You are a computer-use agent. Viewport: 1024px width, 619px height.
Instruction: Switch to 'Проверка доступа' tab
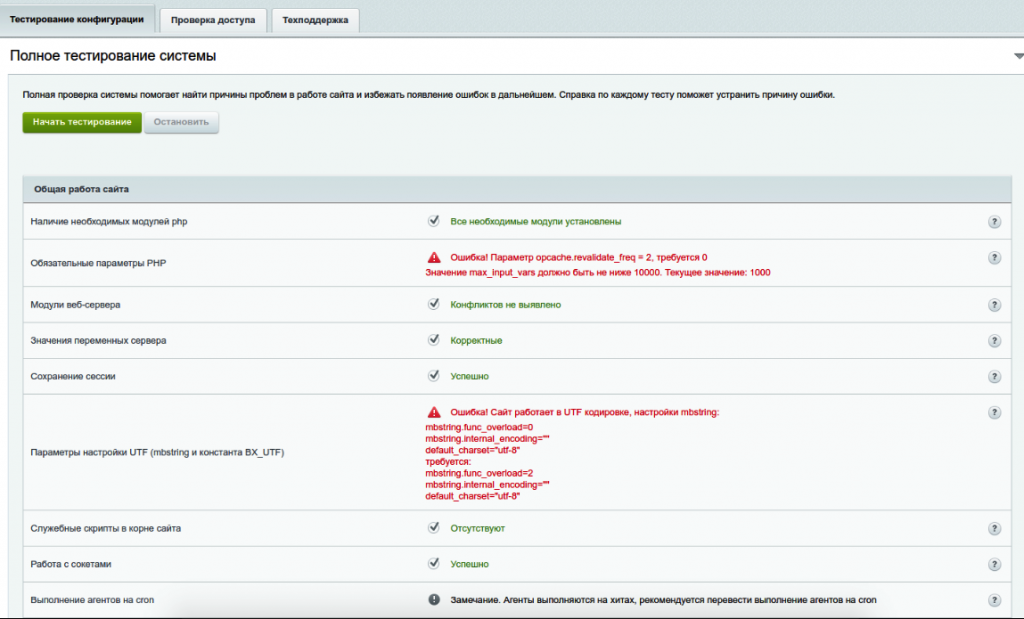pos(213,20)
